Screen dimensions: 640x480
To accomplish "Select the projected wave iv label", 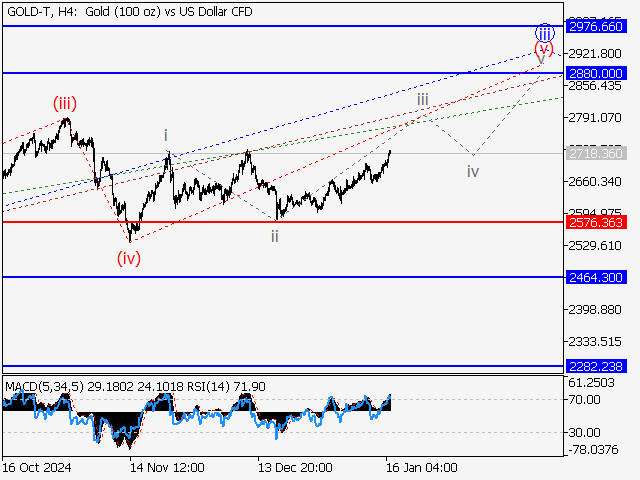I will [x=472, y=171].
